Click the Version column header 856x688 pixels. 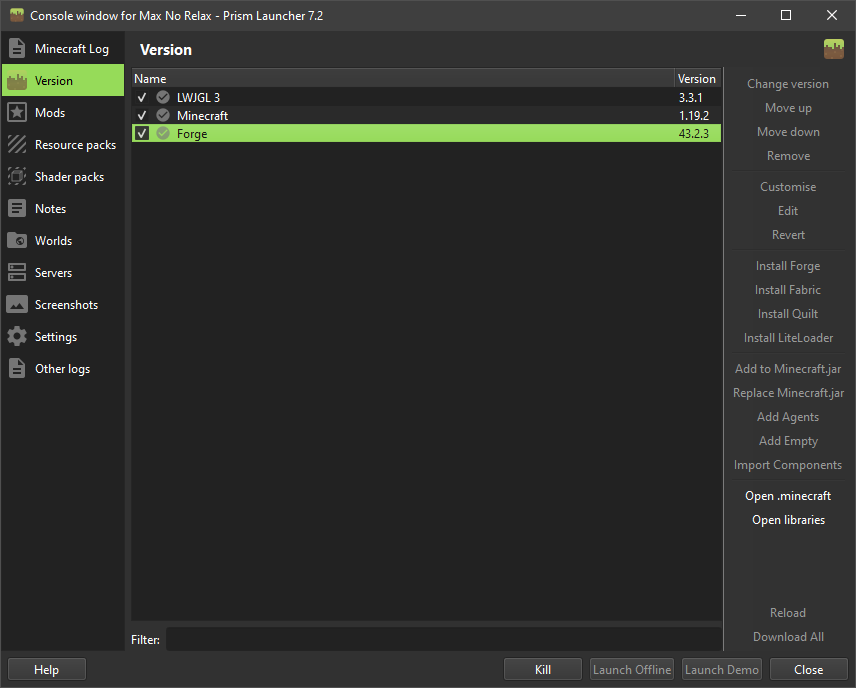pyautogui.click(x=698, y=79)
